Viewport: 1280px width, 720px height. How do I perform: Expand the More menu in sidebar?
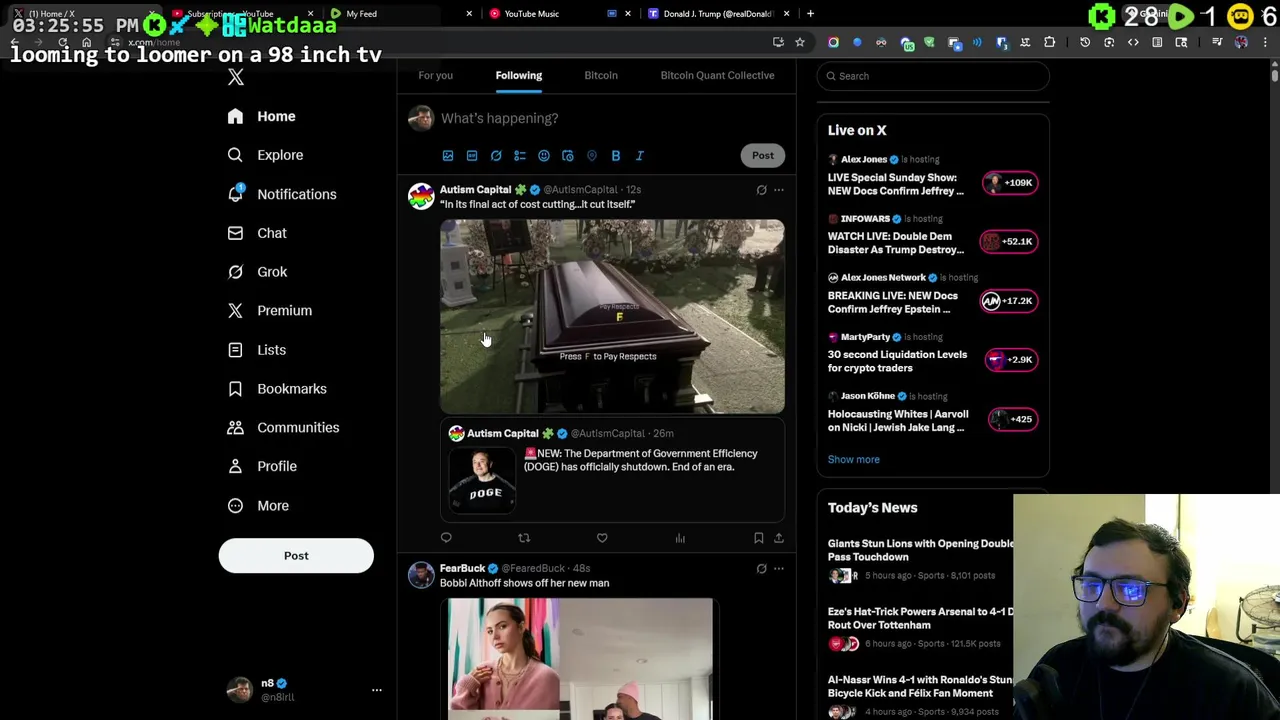pyautogui.click(x=258, y=506)
